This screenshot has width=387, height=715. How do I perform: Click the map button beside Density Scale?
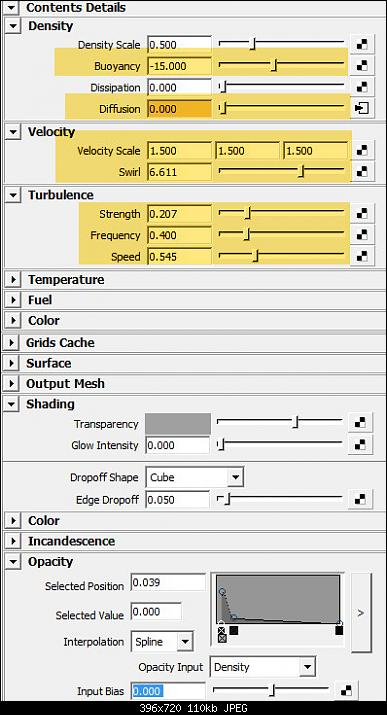click(362, 45)
